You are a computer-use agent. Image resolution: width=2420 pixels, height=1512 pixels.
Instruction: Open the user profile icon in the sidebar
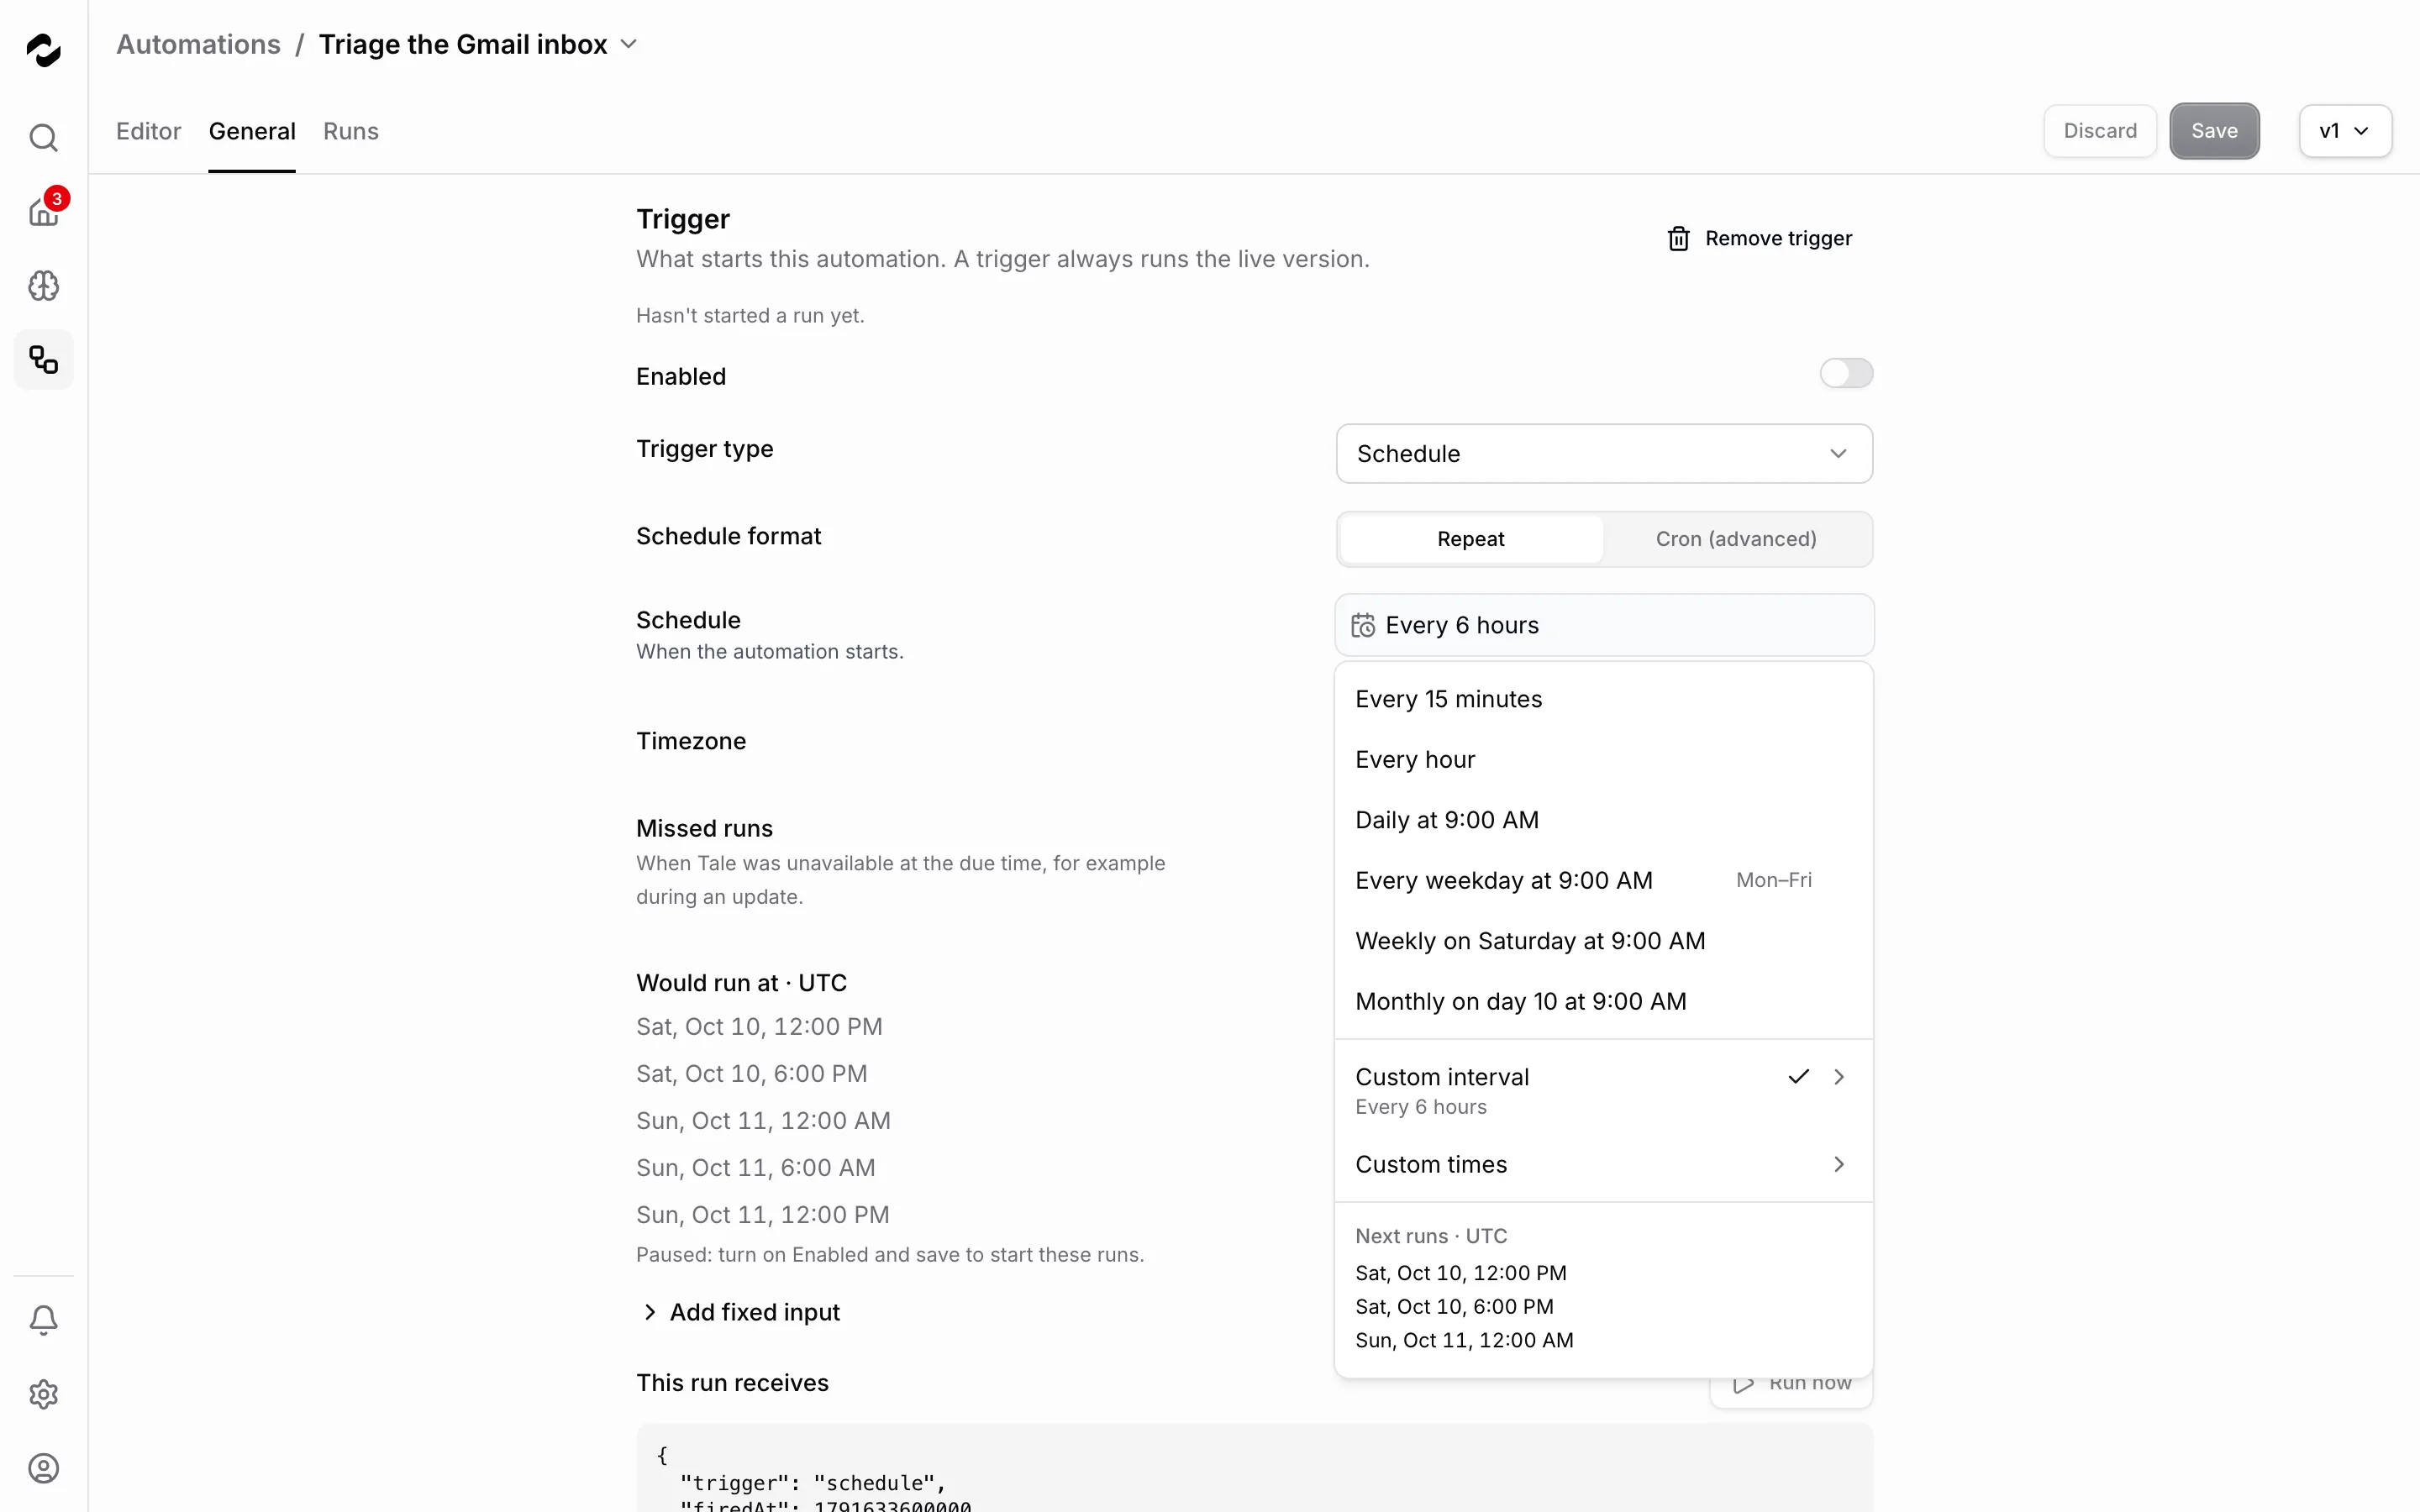tap(43, 1468)
